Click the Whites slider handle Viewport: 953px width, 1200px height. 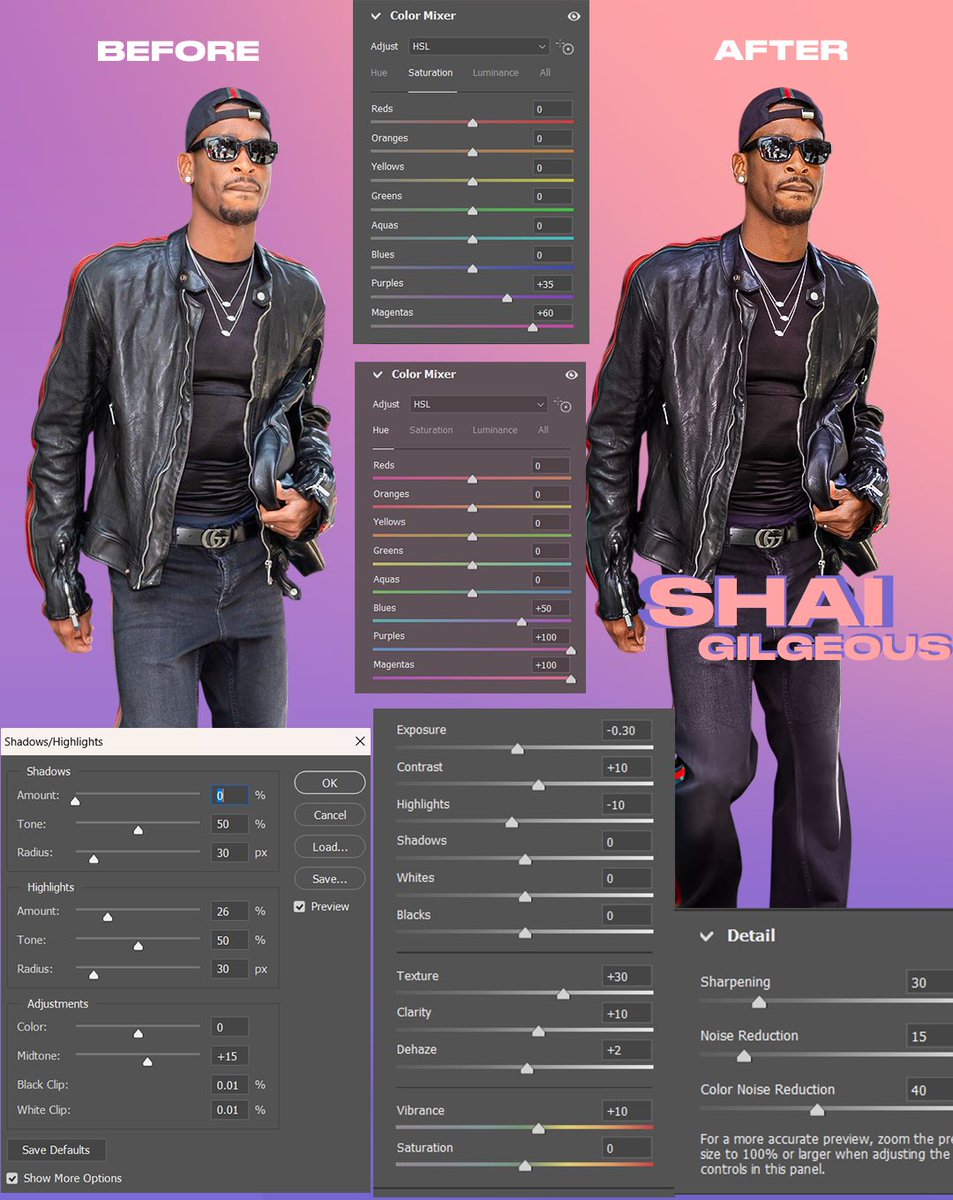coord(525,896)
